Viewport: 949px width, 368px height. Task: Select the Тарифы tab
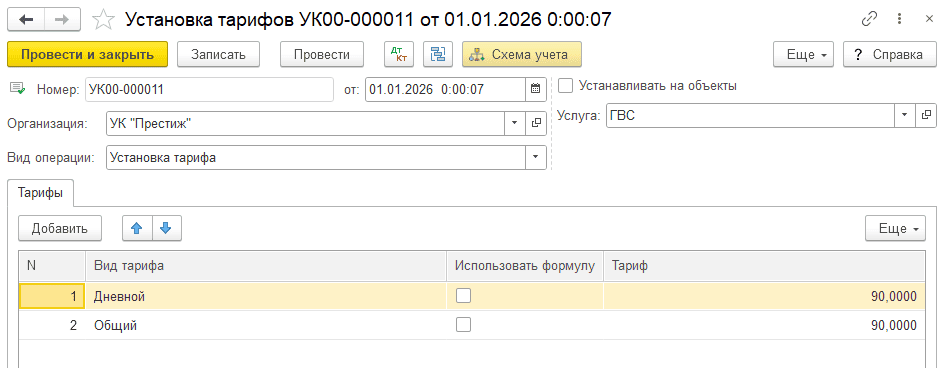click(x=40, y=192)
